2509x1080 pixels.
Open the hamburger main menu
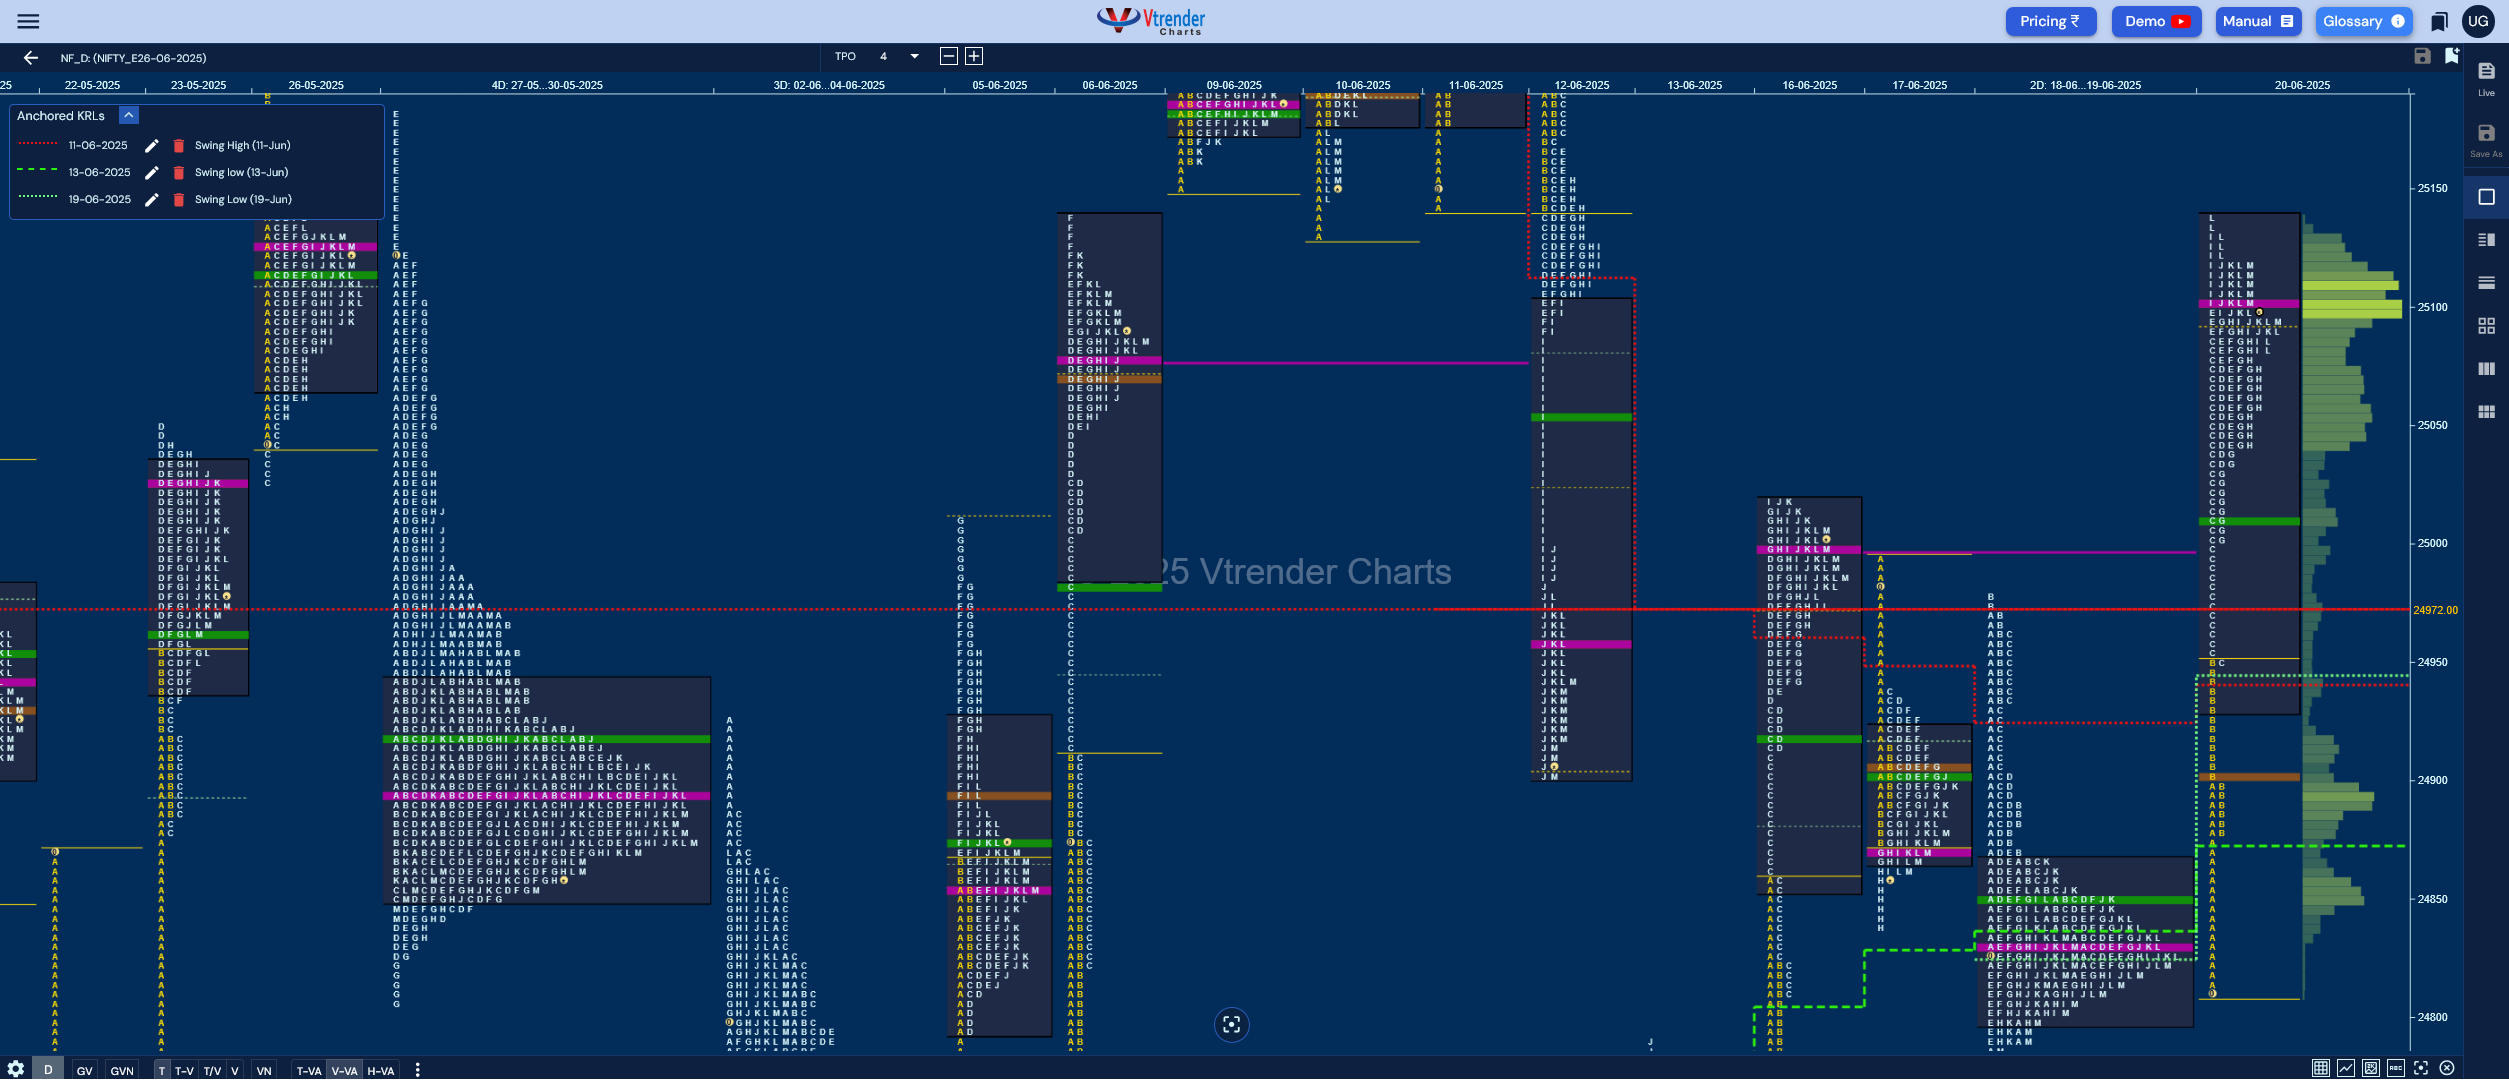[x=28, y=21]
